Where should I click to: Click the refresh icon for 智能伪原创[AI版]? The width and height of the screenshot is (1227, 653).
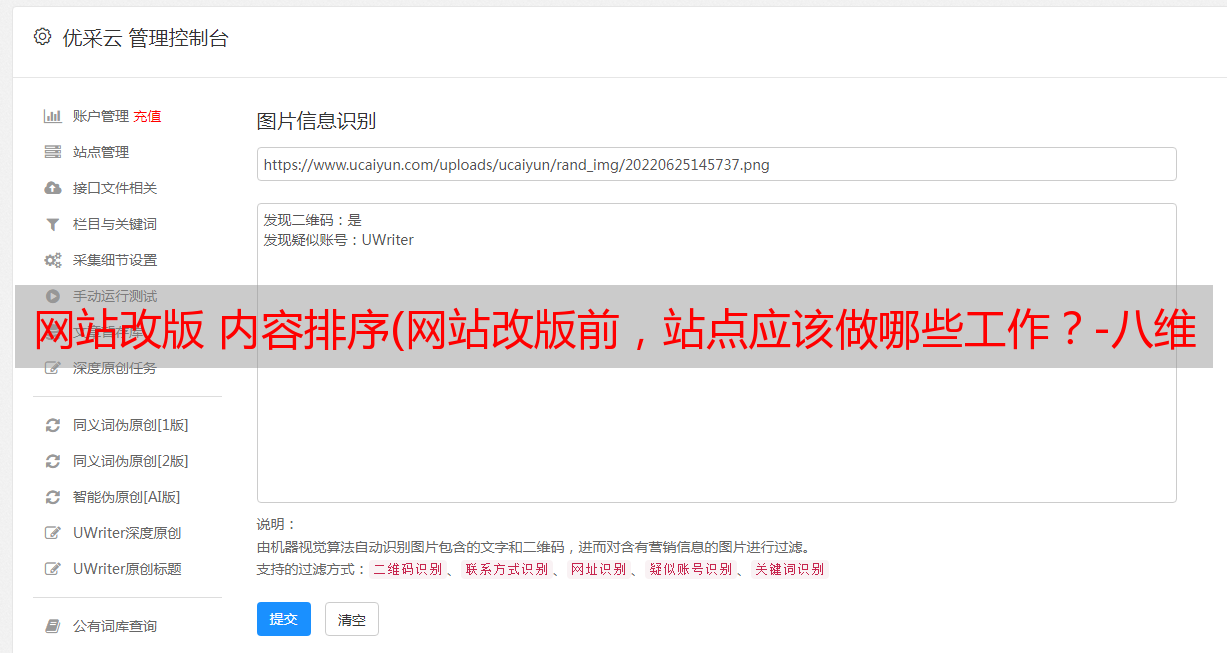pos(53,497)
